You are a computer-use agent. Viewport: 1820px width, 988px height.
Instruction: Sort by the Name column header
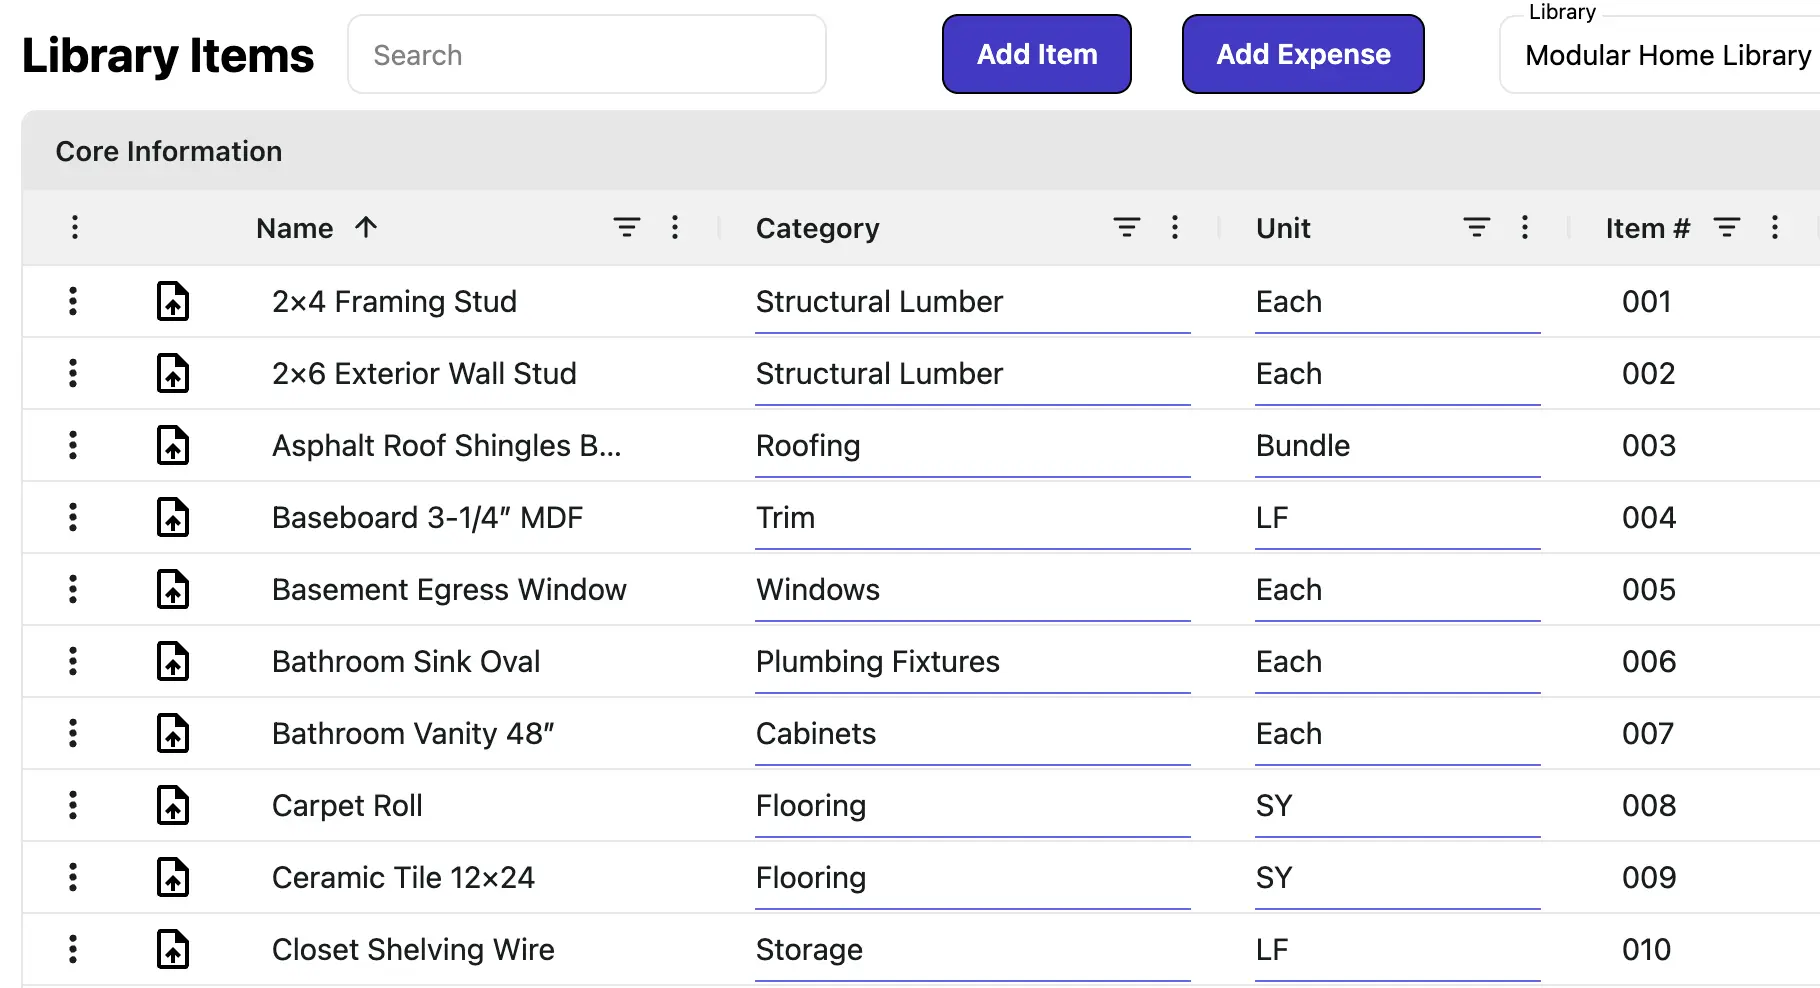tap(295, 228)
